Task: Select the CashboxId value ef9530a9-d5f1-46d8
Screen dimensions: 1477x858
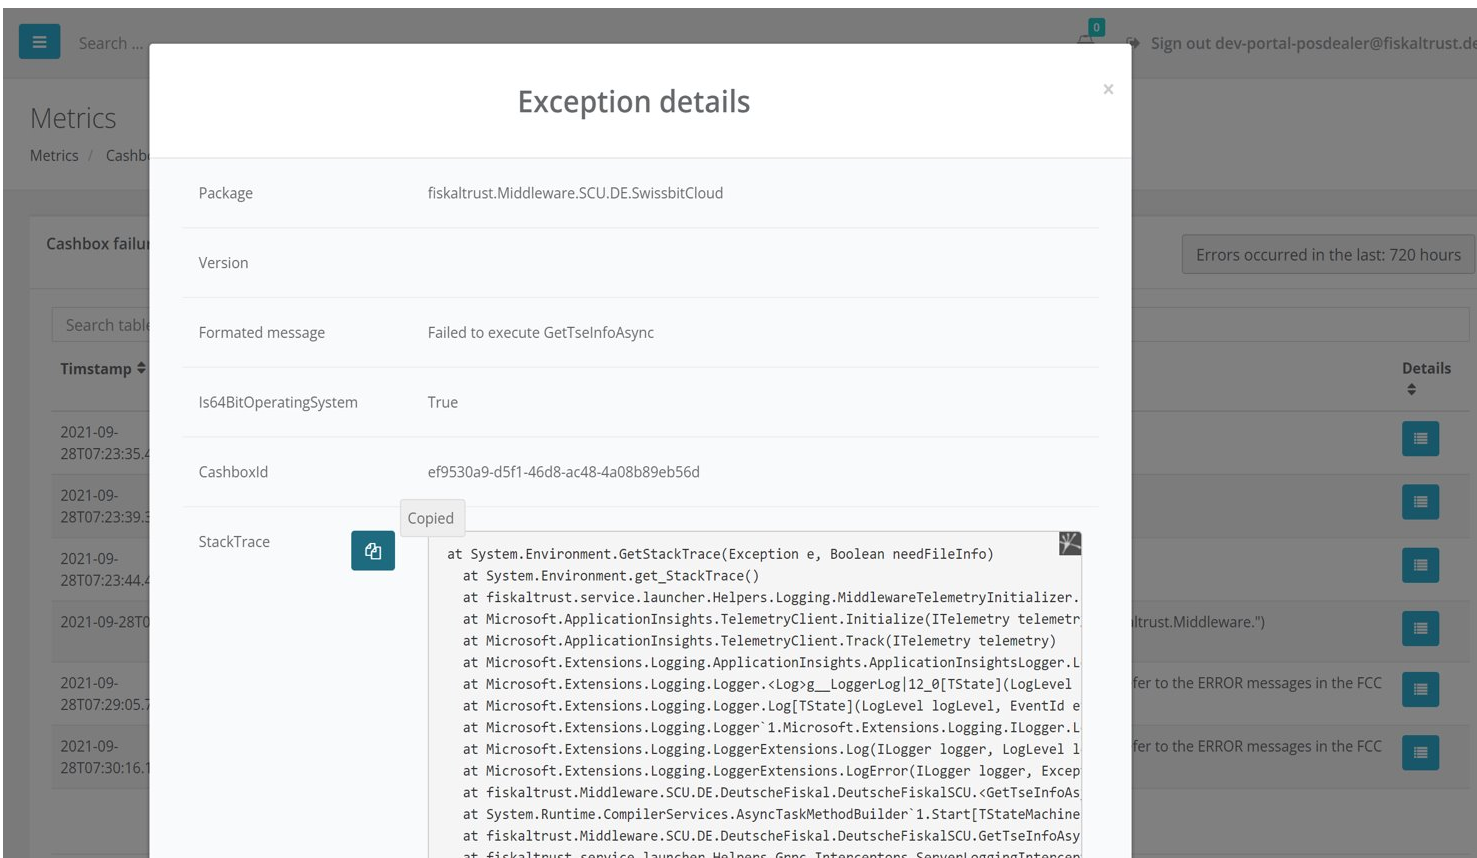Action: [563, 472]
